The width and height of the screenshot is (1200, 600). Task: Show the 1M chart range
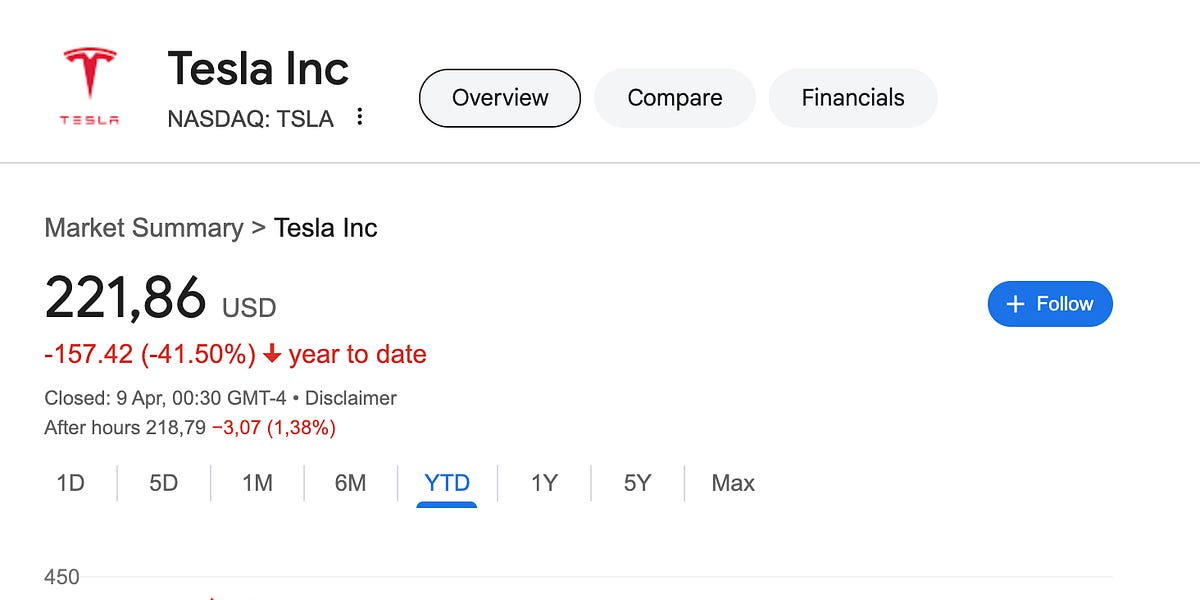[257, 484]
